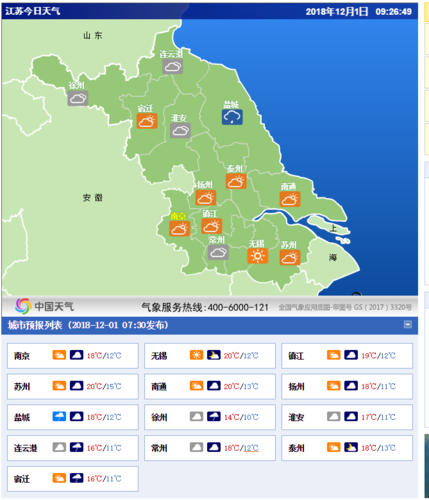
Task: Click 常州 daytime cloudy list icon
Action: (x=196, y=447)
